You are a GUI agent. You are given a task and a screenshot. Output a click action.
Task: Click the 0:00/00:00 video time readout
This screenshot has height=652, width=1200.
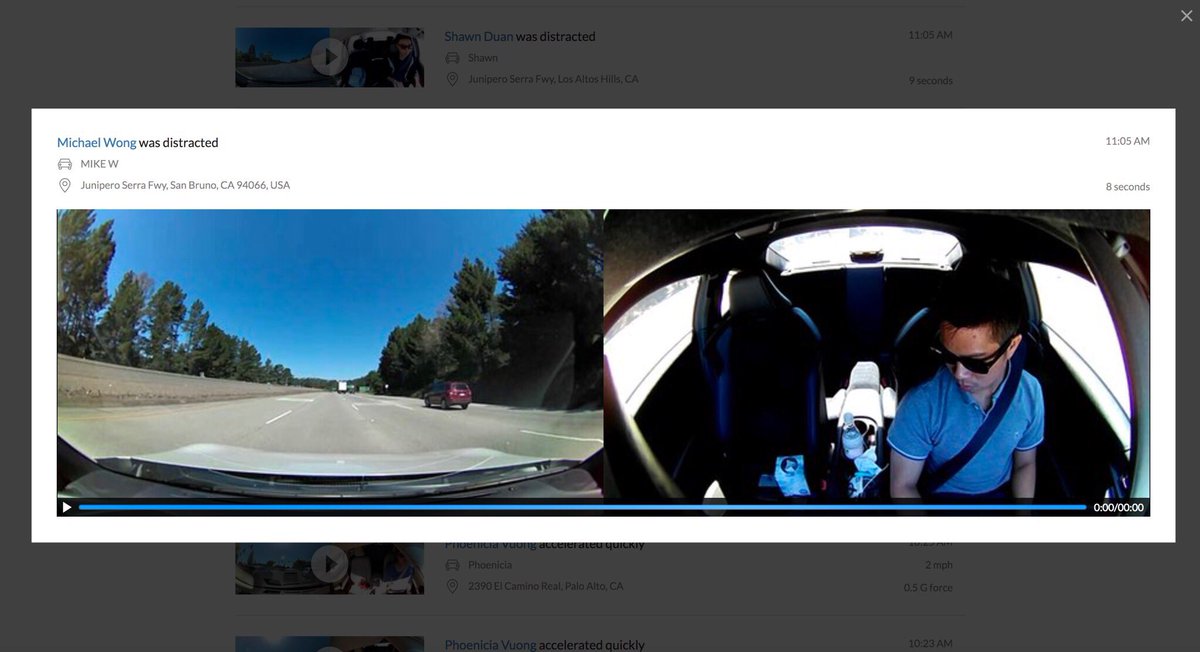pos(1118,508)
